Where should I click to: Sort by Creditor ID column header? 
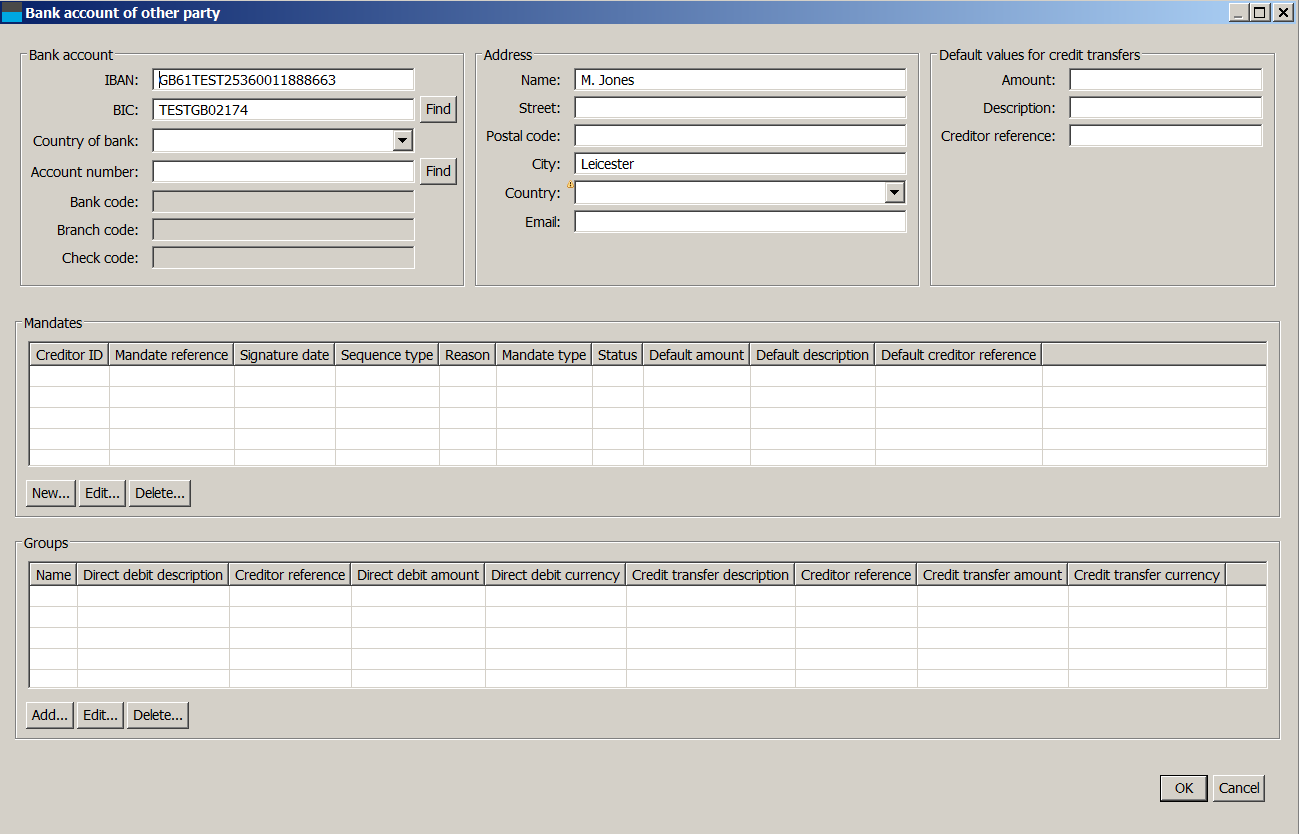pos(69,355)
